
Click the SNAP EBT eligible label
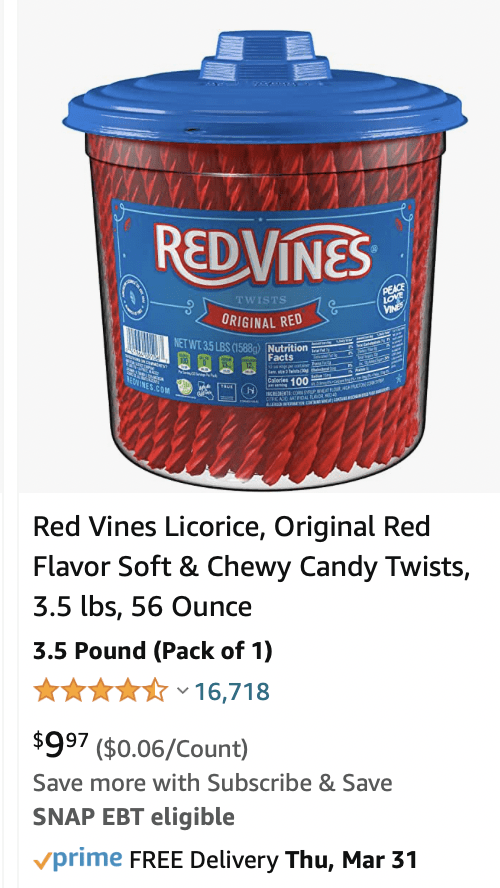click(x=134, y=817)
